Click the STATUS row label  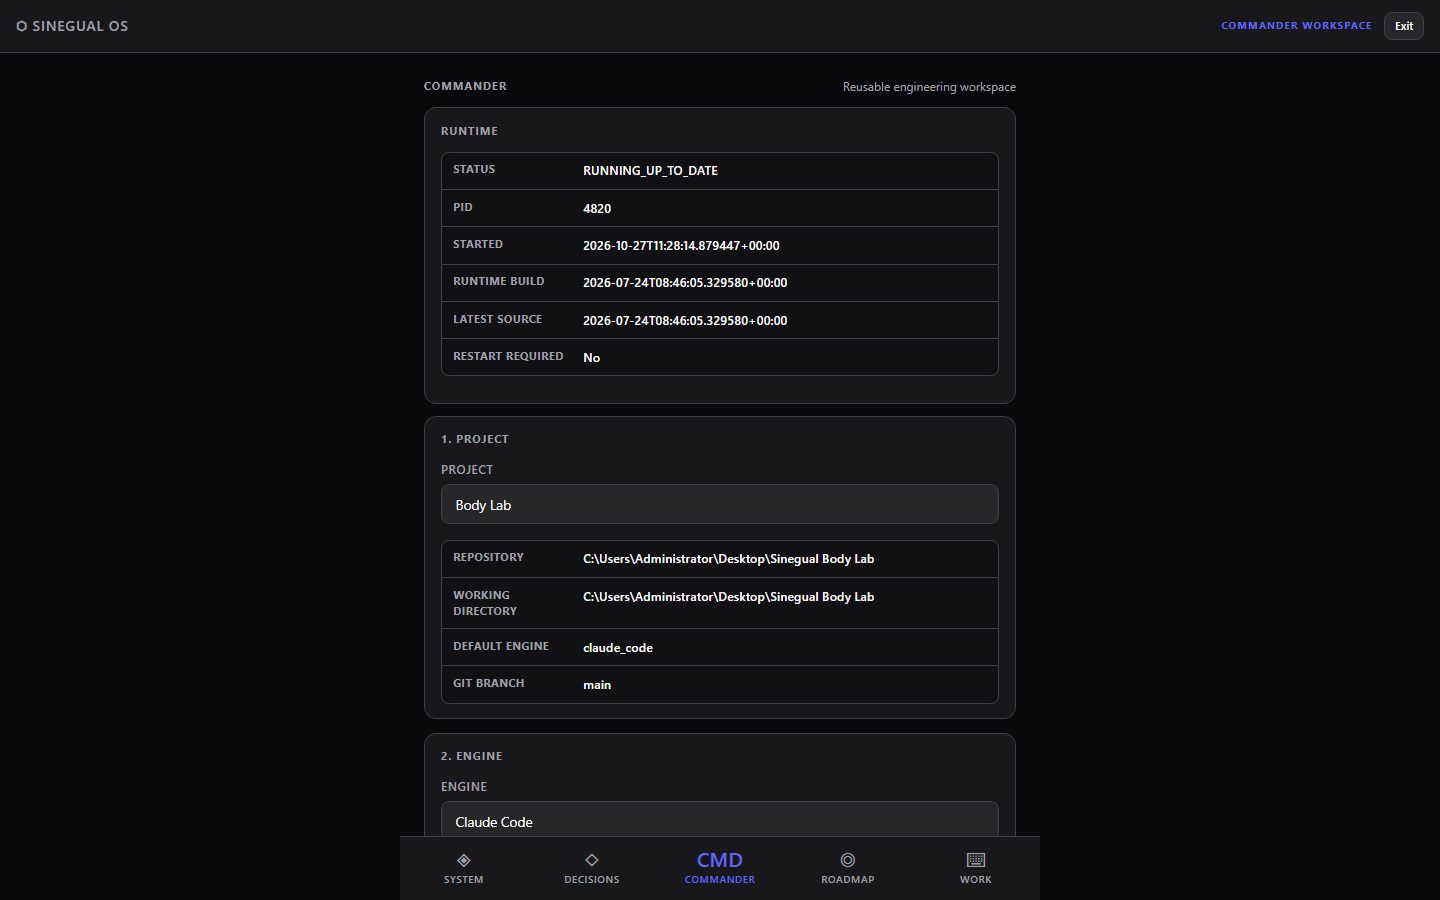[x=474, y=169]
